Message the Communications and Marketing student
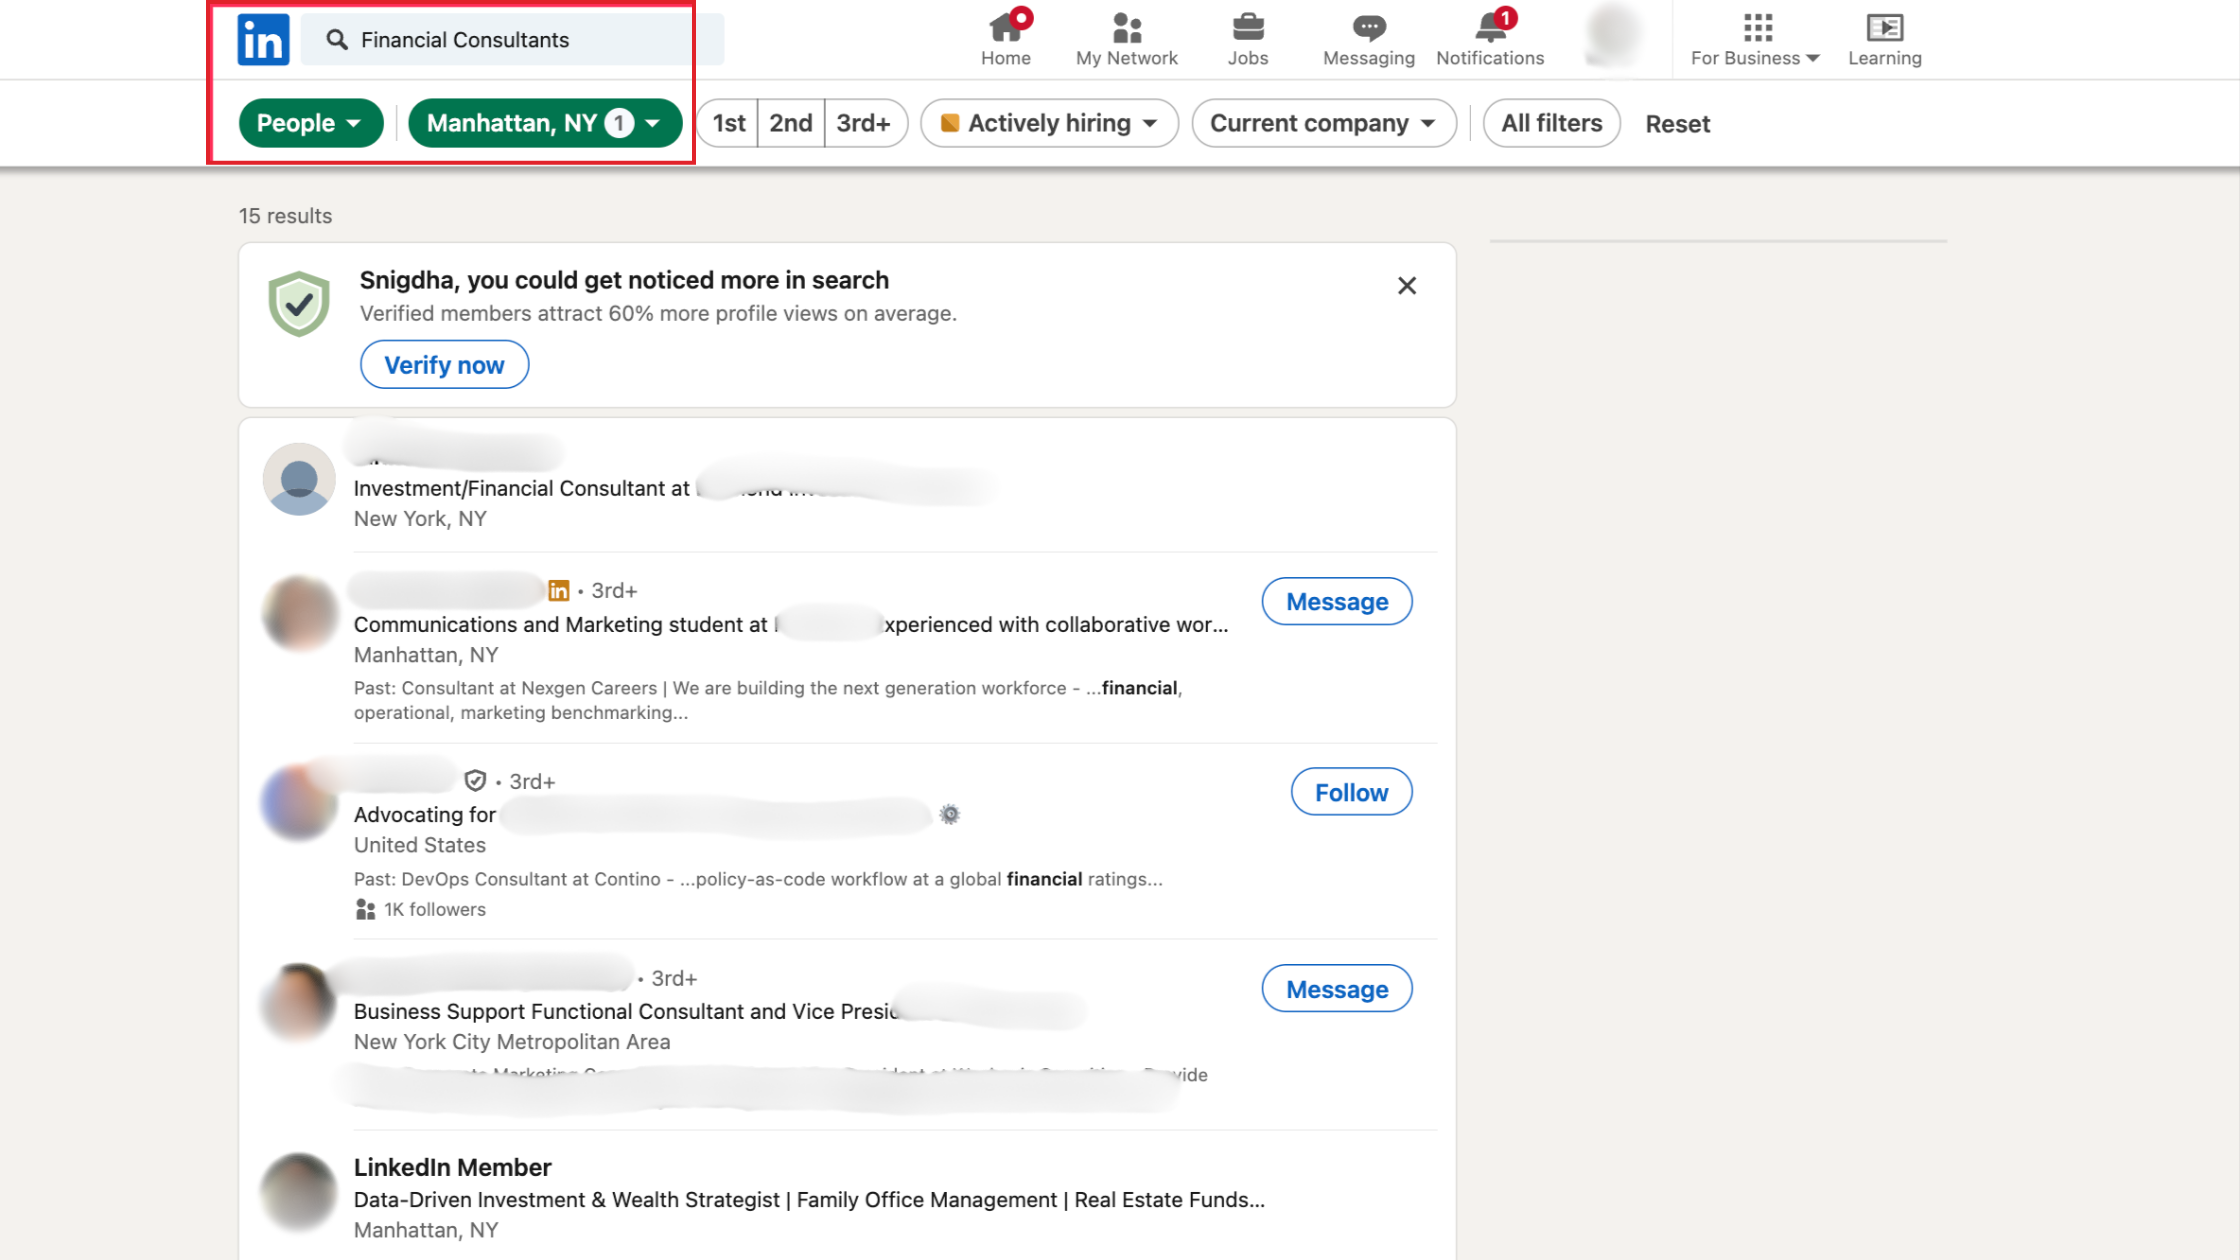Screen dimensions: 2240x1260 tap(1337, 602)
